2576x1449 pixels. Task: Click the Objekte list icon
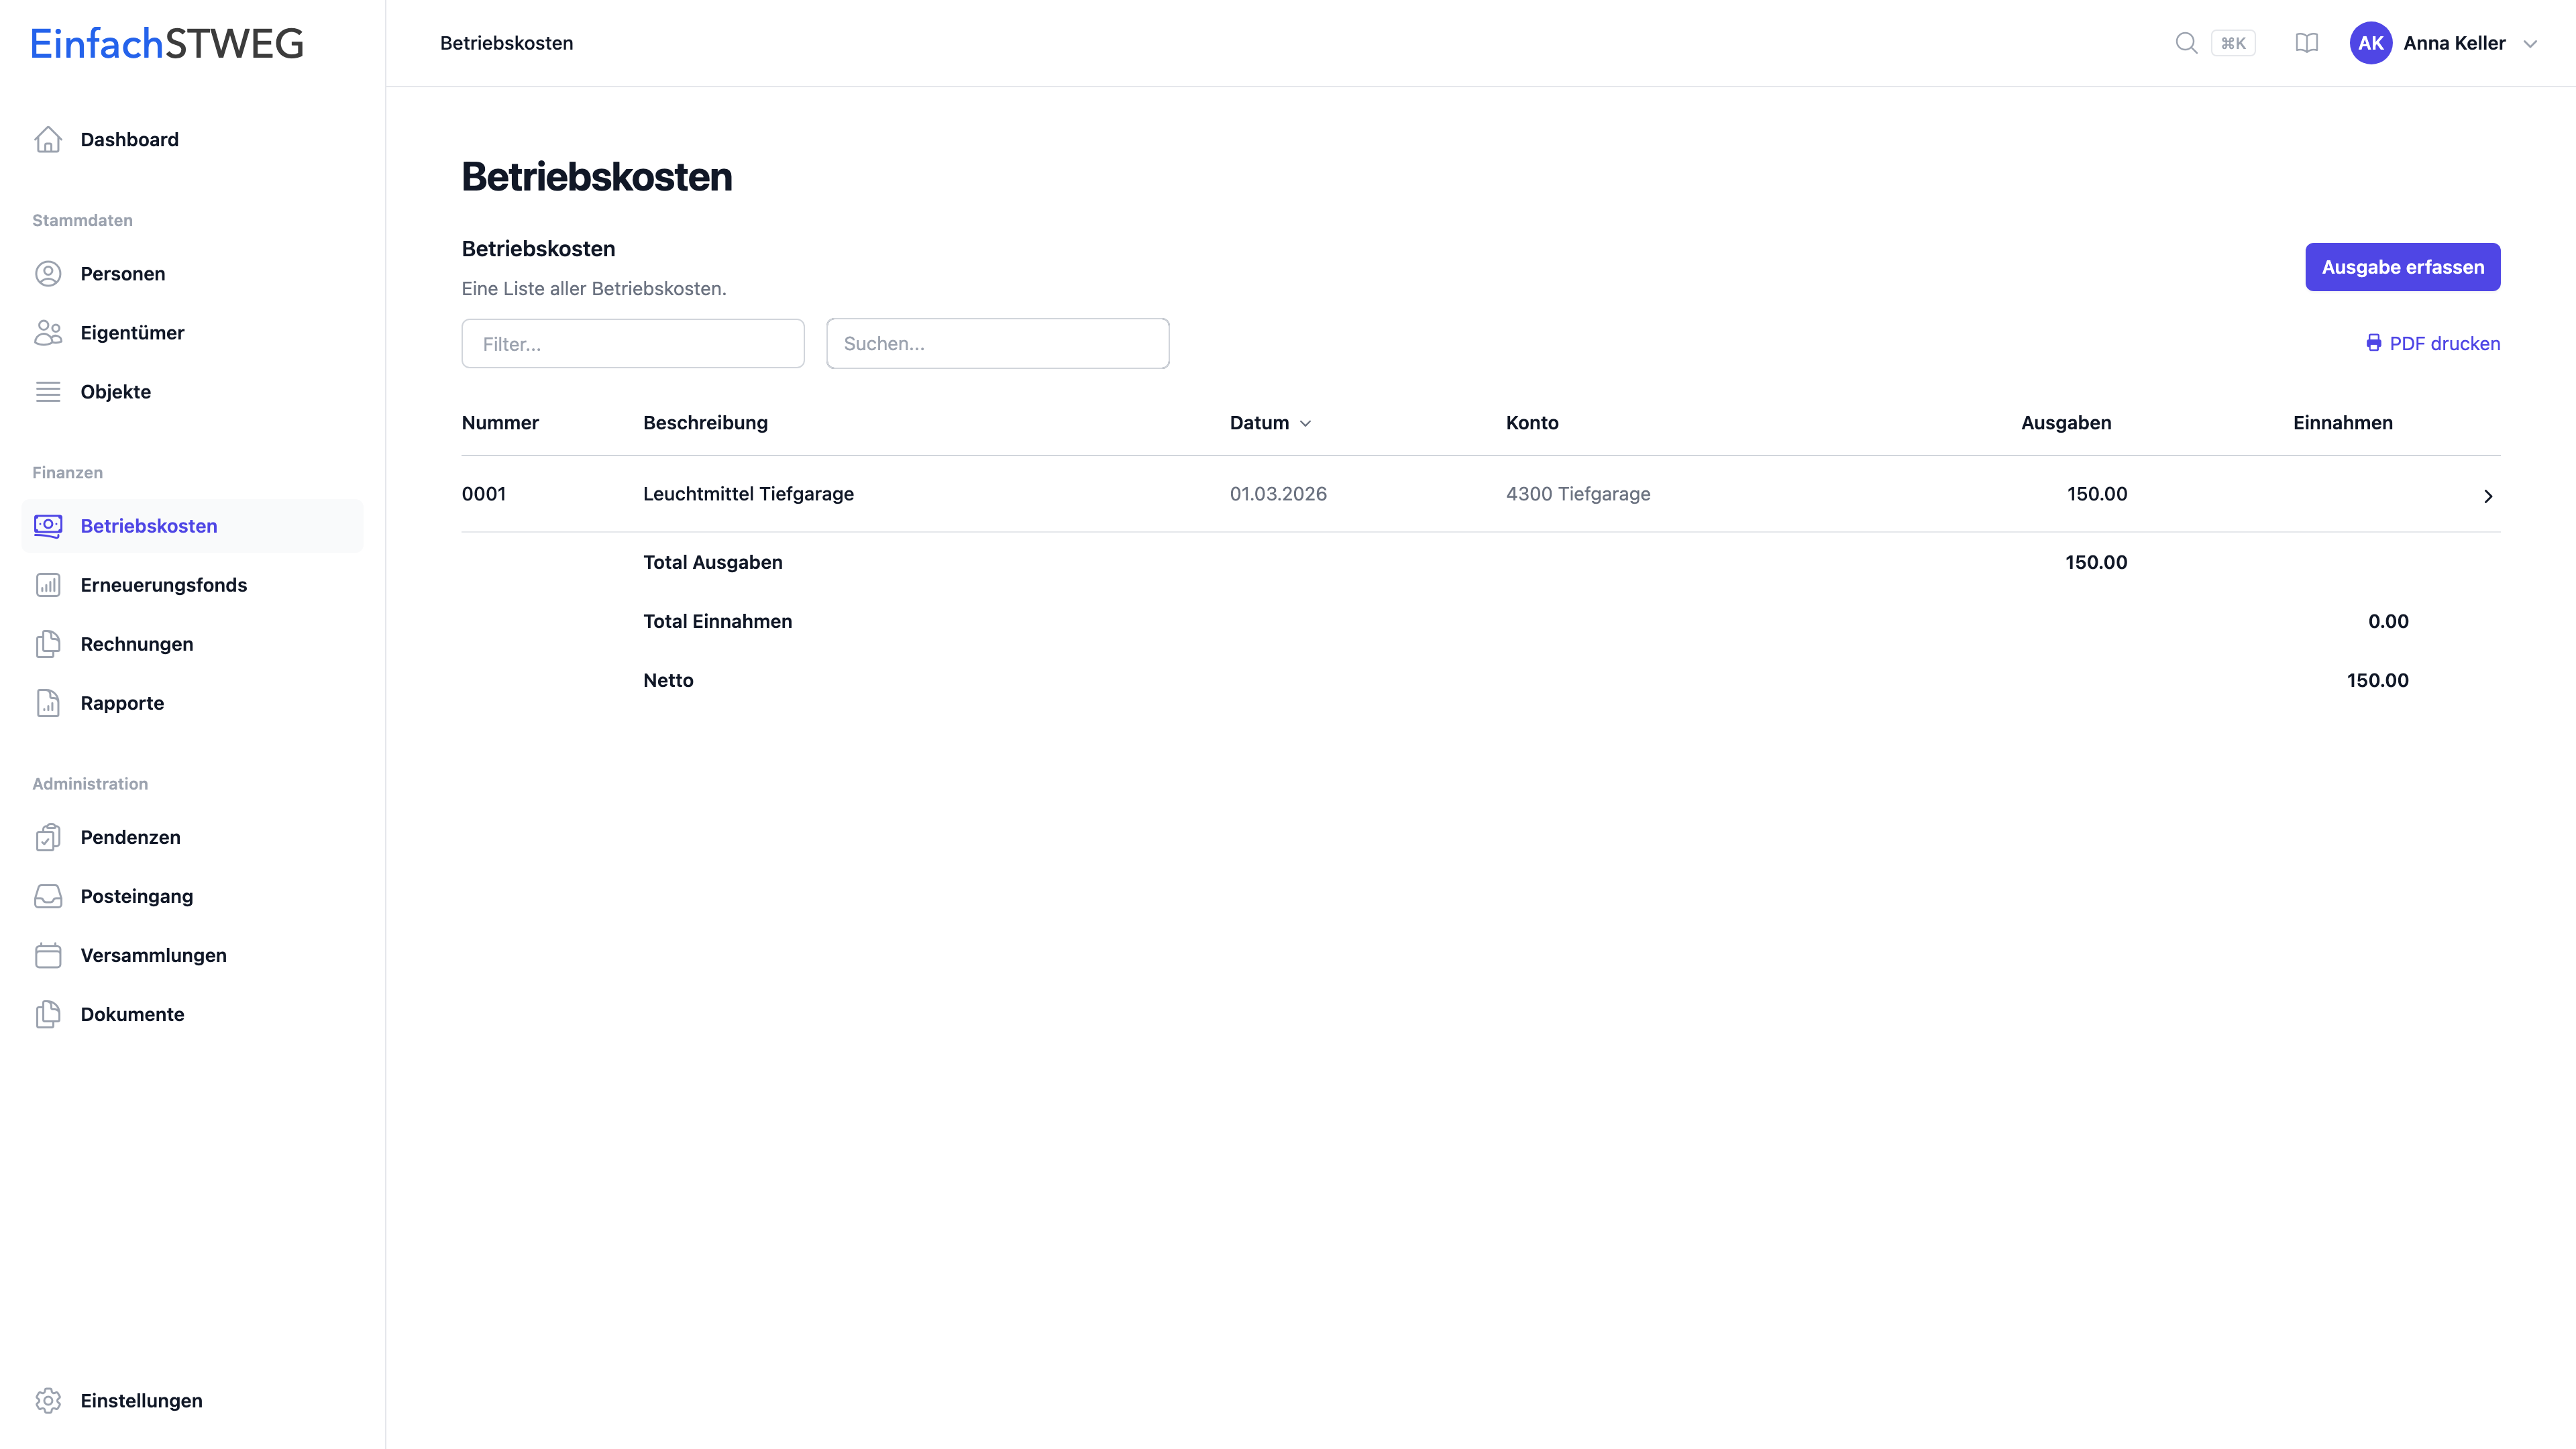(x=48, y=392)
